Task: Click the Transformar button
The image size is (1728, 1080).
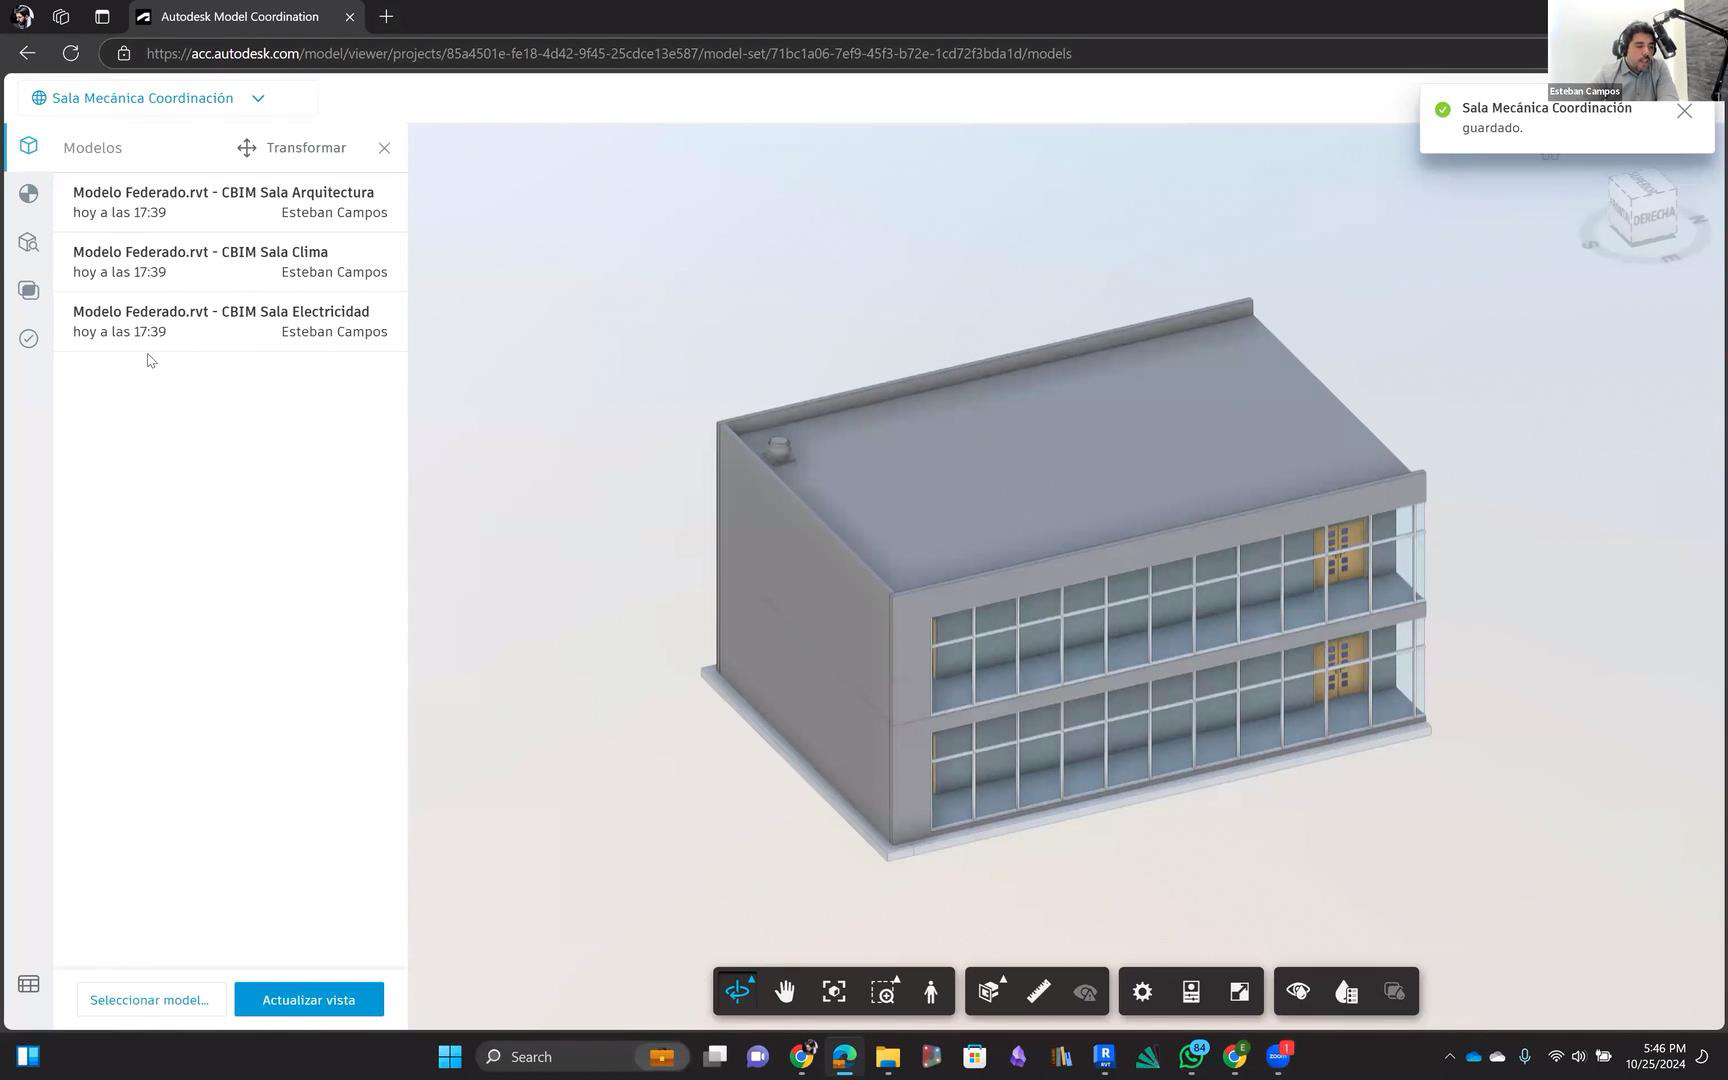Action: (292, 148)
